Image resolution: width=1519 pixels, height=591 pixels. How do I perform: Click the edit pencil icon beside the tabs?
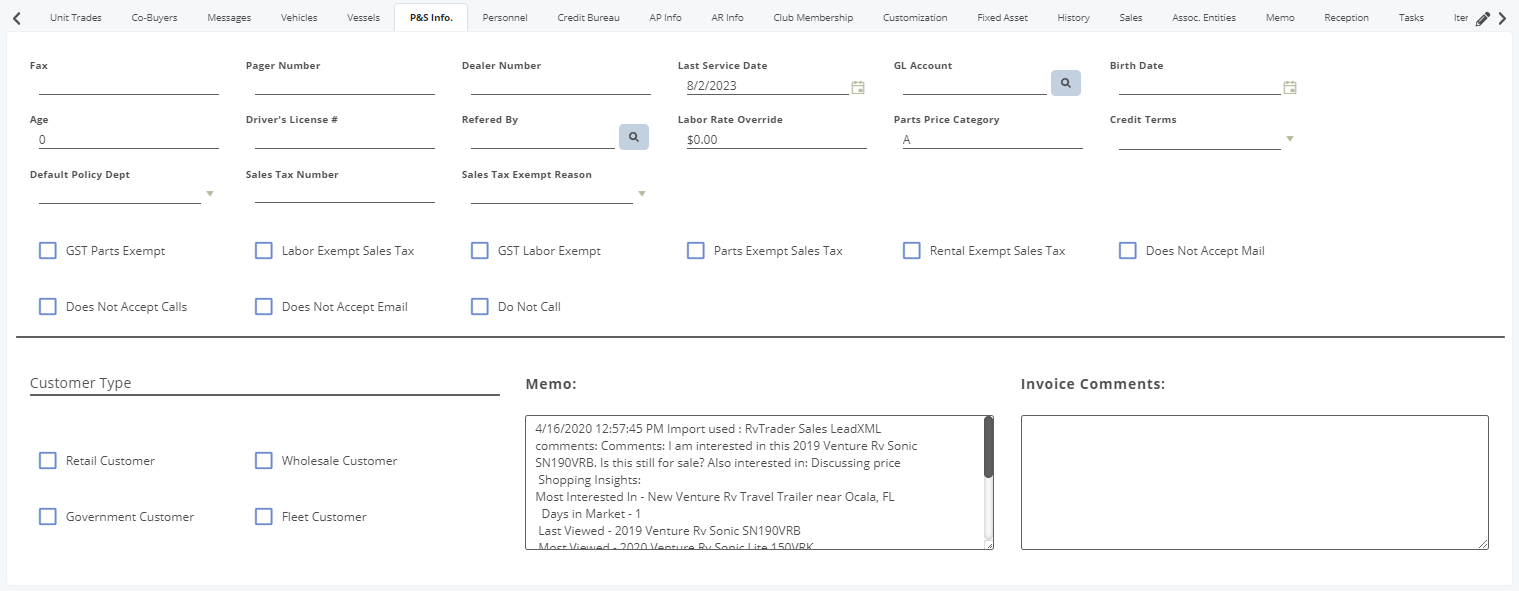(x=1482, y=17)
